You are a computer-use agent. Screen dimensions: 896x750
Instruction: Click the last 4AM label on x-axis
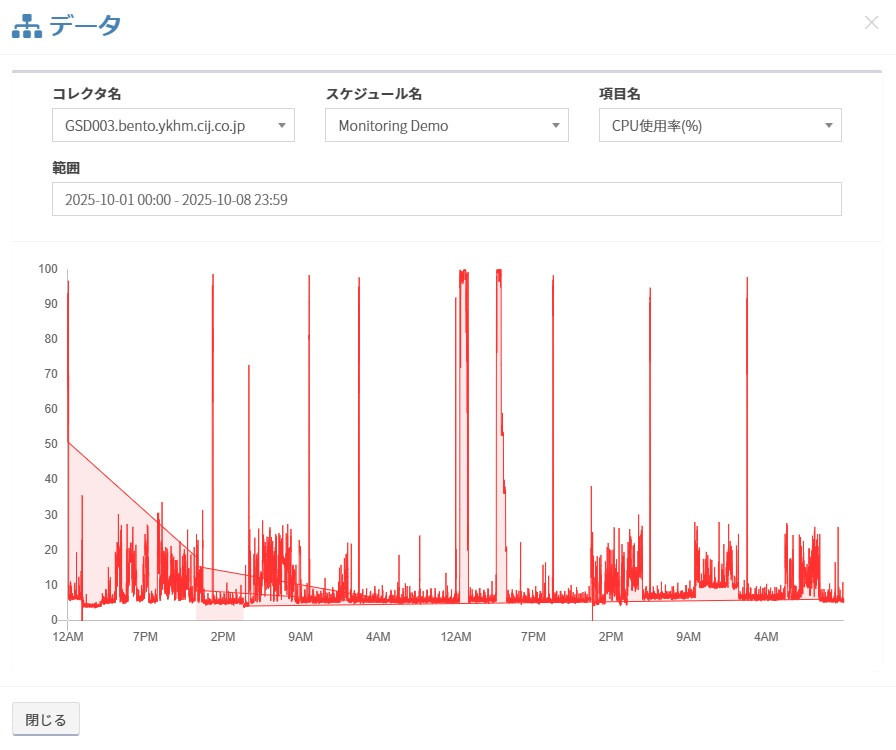pyautogui.click(x=765, y=637)
